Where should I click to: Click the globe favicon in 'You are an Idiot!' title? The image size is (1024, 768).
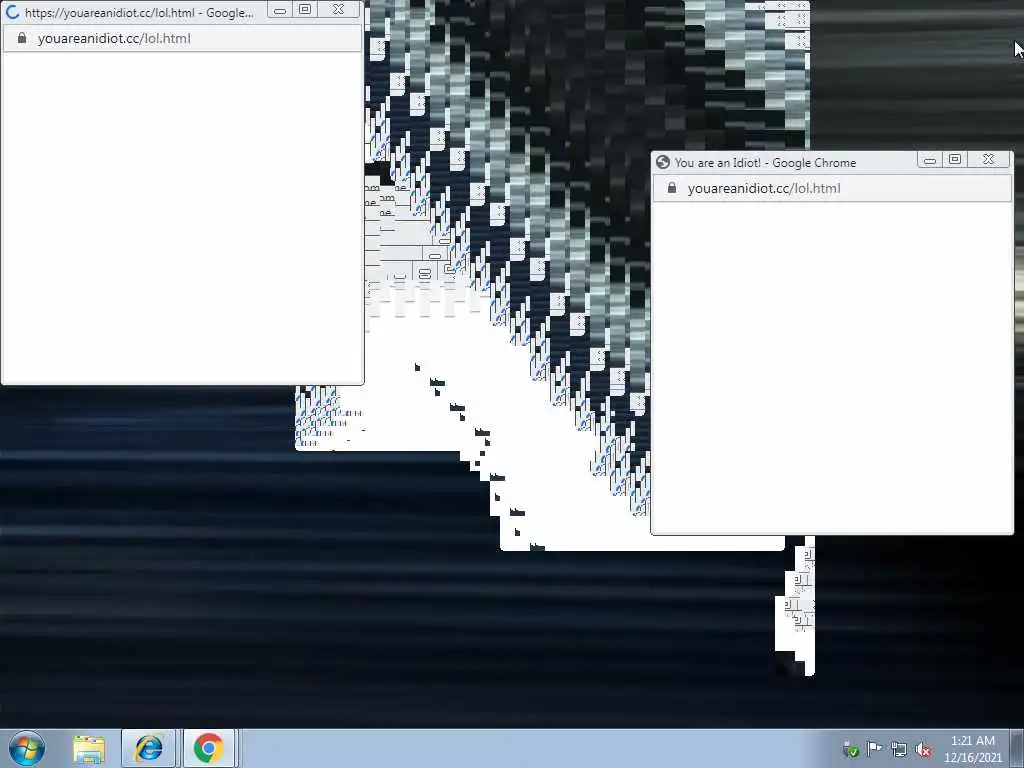[663, 162]
